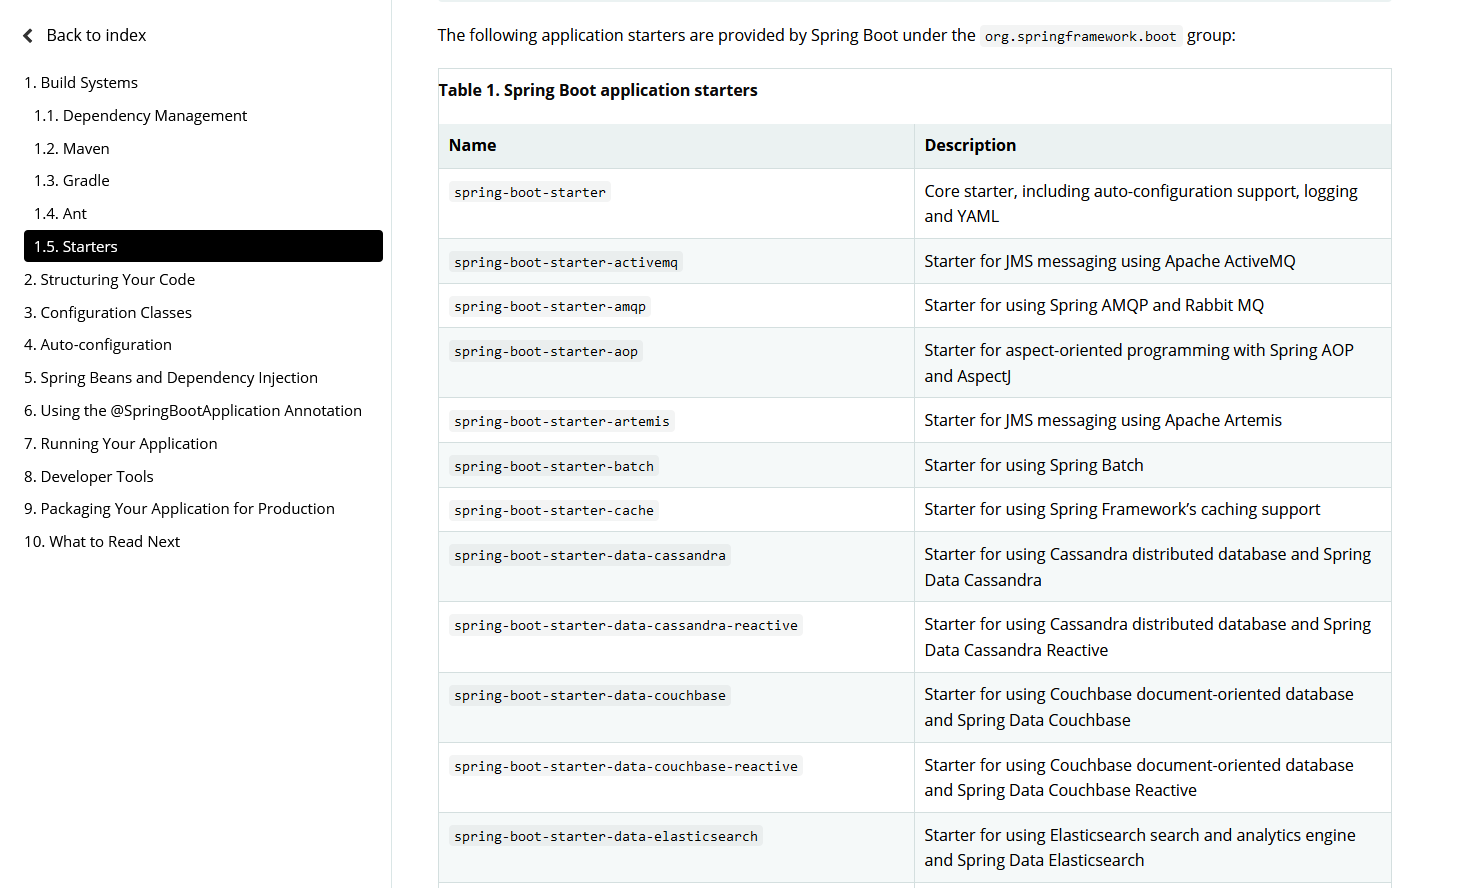This screenshot has width=1458, height=888.
Task: Click 'Spring Data Couchbase' description without Reactive
Action: (x=1139, y=707)
